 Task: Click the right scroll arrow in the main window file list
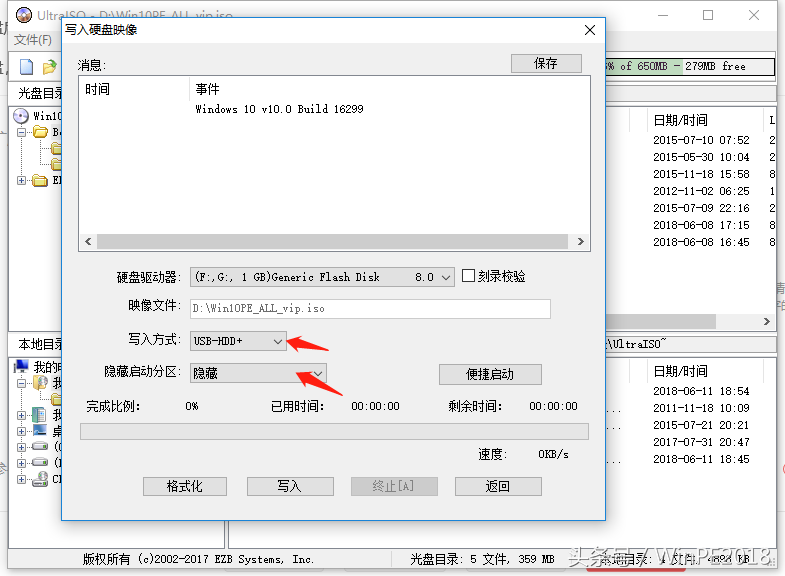pos(766,321)
